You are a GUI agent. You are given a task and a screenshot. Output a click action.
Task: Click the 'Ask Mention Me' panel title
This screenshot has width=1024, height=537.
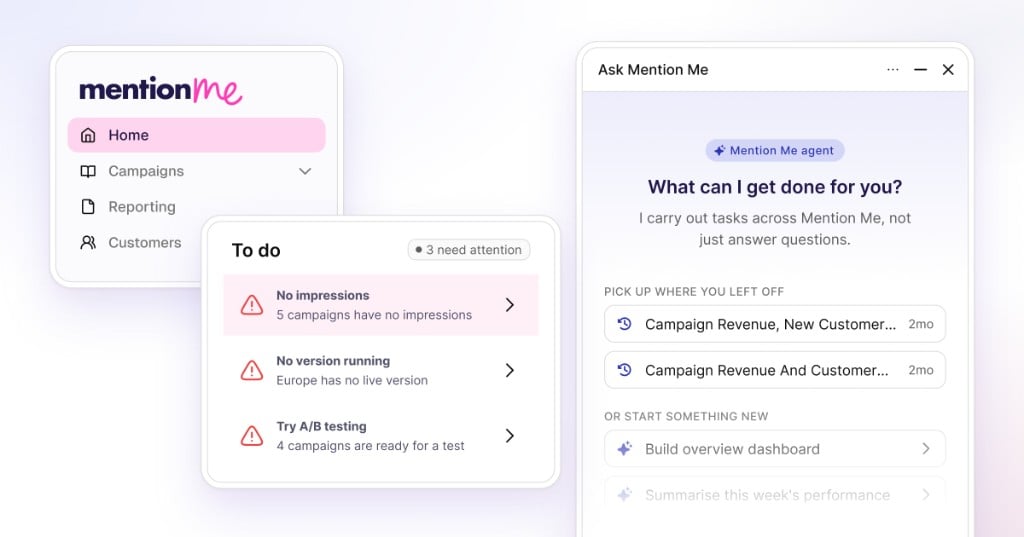pyautogui.click(x=653, y=70)
